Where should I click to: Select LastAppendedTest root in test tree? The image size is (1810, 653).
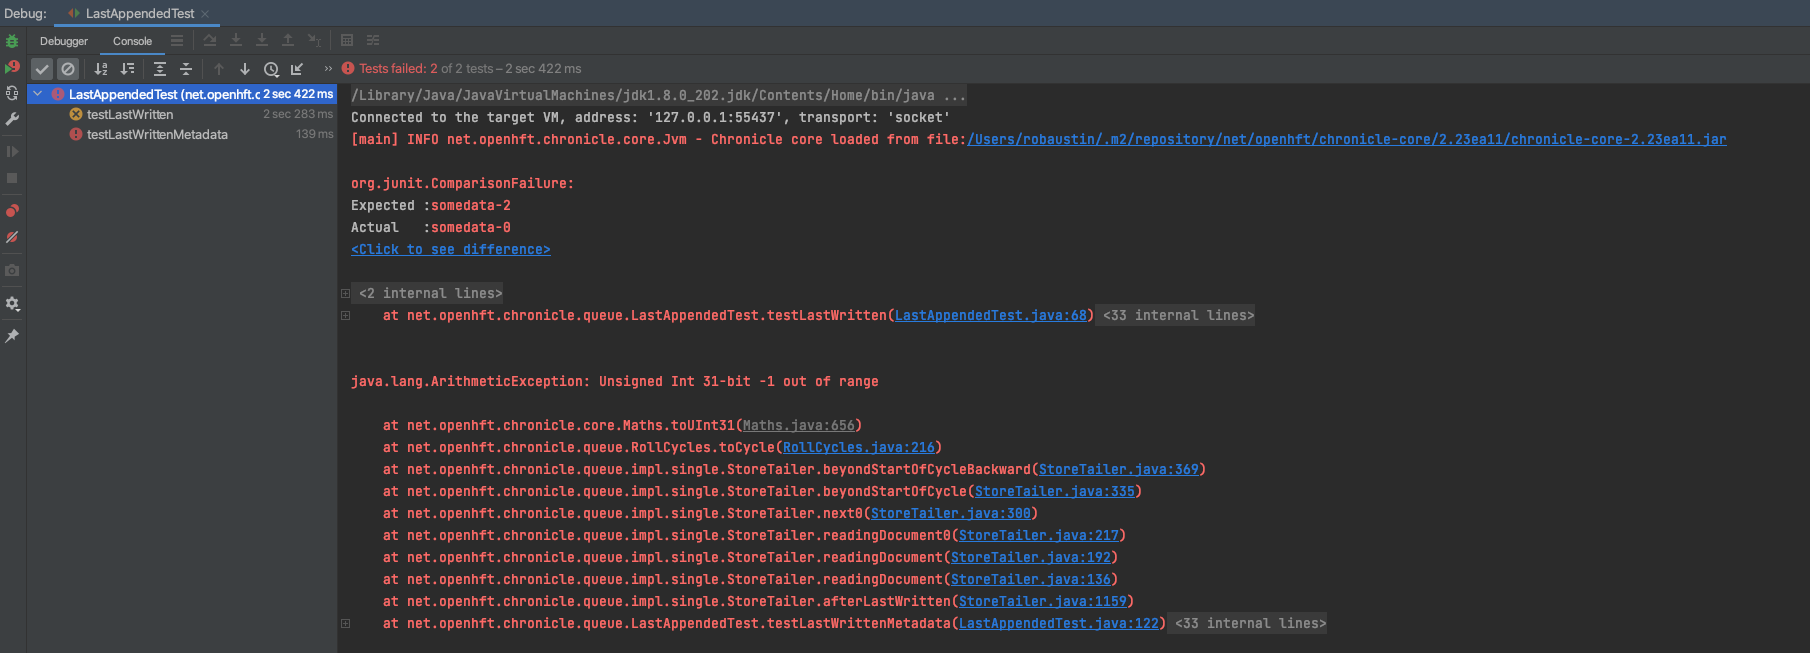182,94
